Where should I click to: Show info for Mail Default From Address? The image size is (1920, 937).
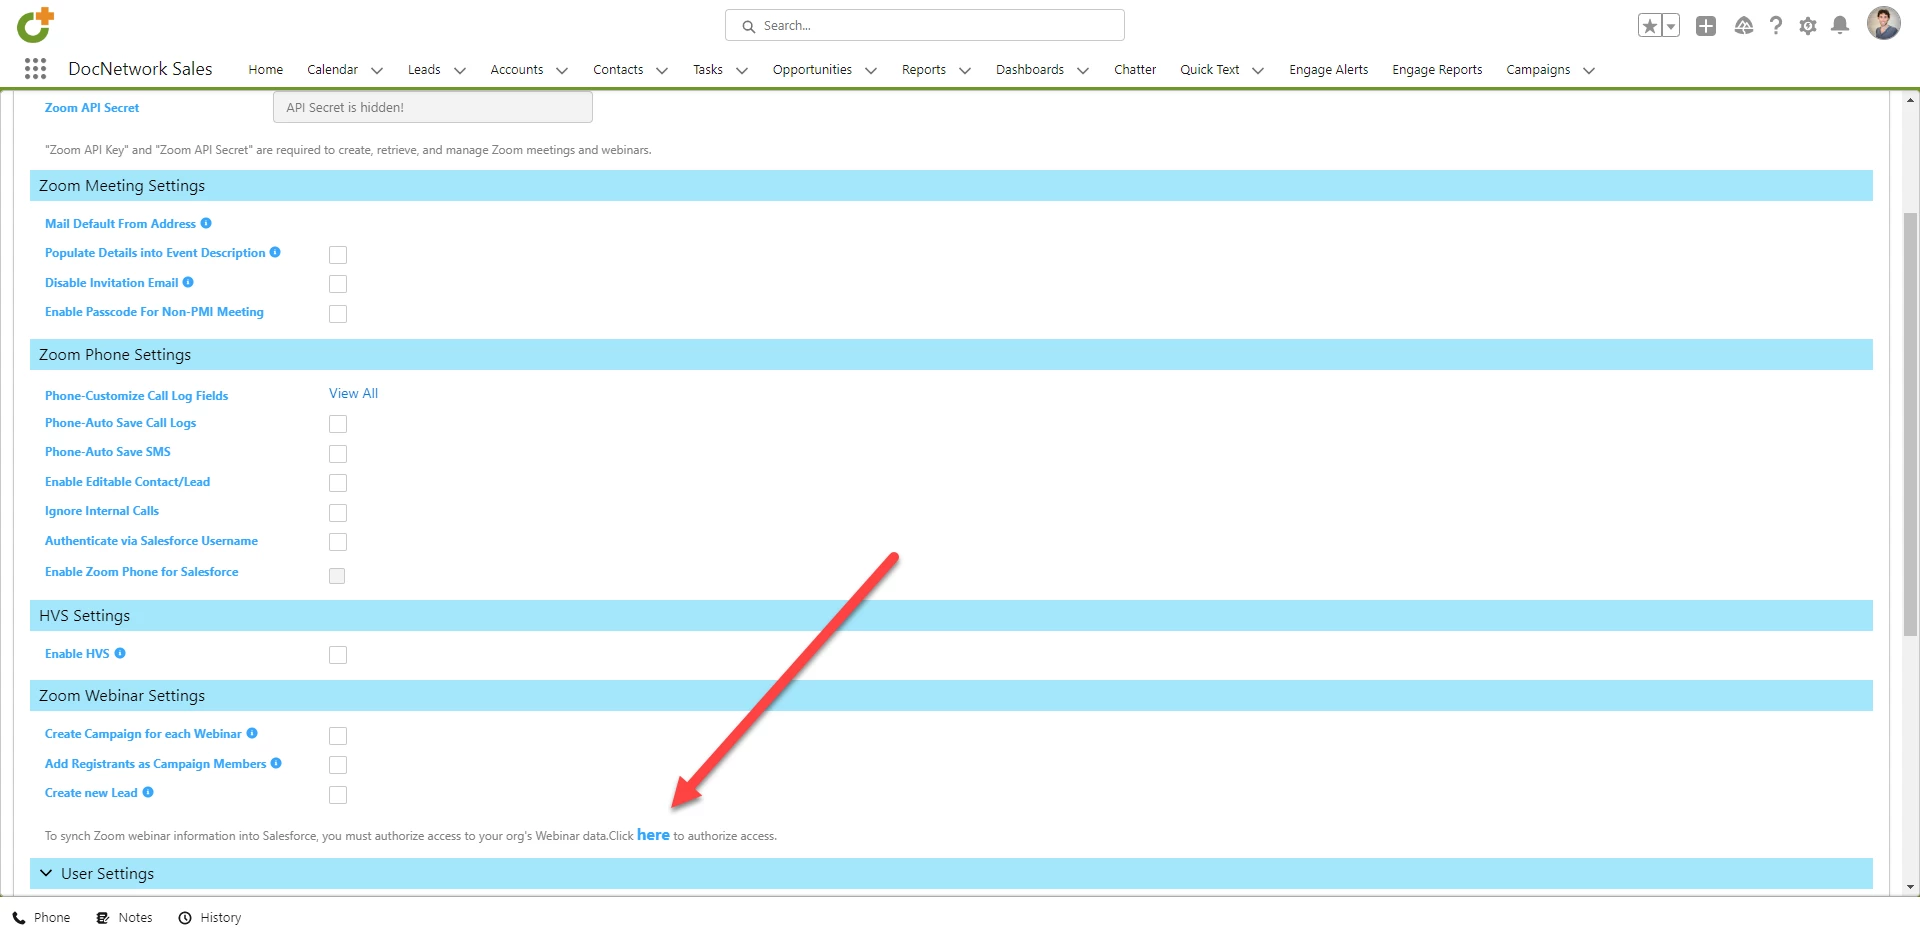(206, 223)
